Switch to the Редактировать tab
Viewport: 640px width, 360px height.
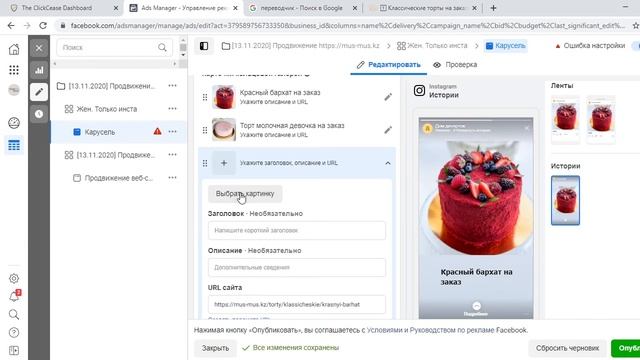pyautogui.click(x=388, y=65)
